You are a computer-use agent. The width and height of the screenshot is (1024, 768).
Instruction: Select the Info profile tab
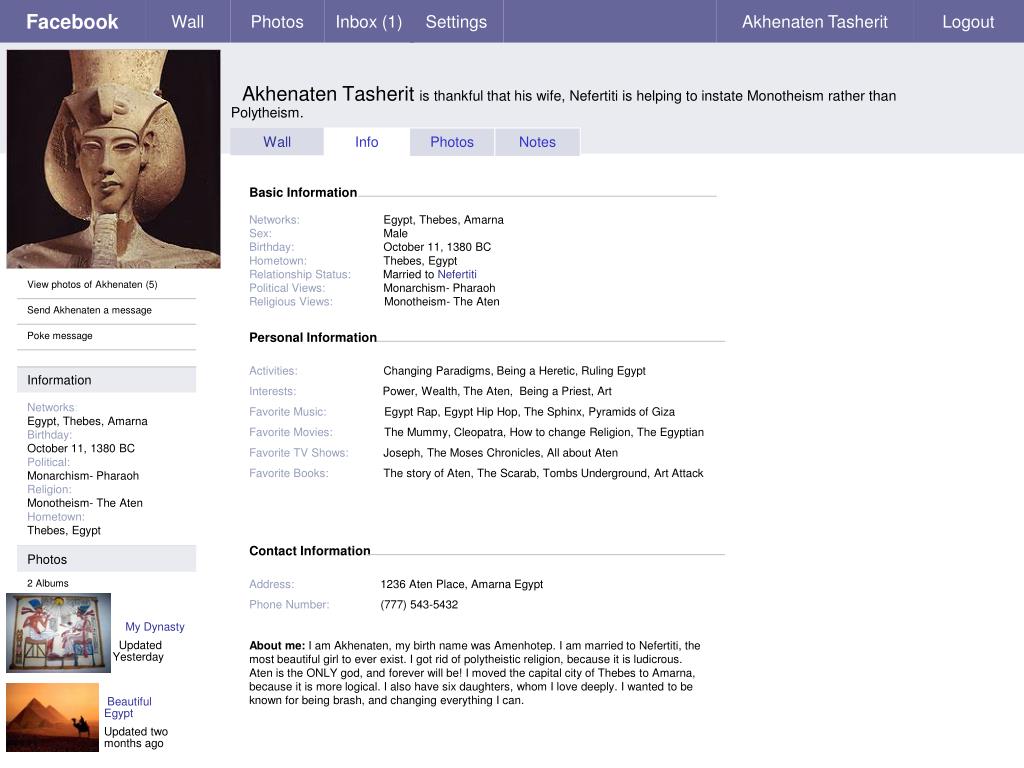pos(366,142)
